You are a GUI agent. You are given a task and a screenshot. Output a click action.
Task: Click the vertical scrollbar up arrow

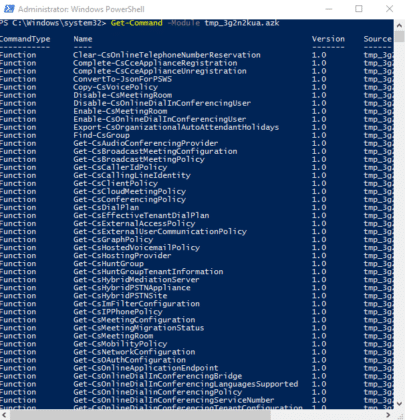pos(399,25)
